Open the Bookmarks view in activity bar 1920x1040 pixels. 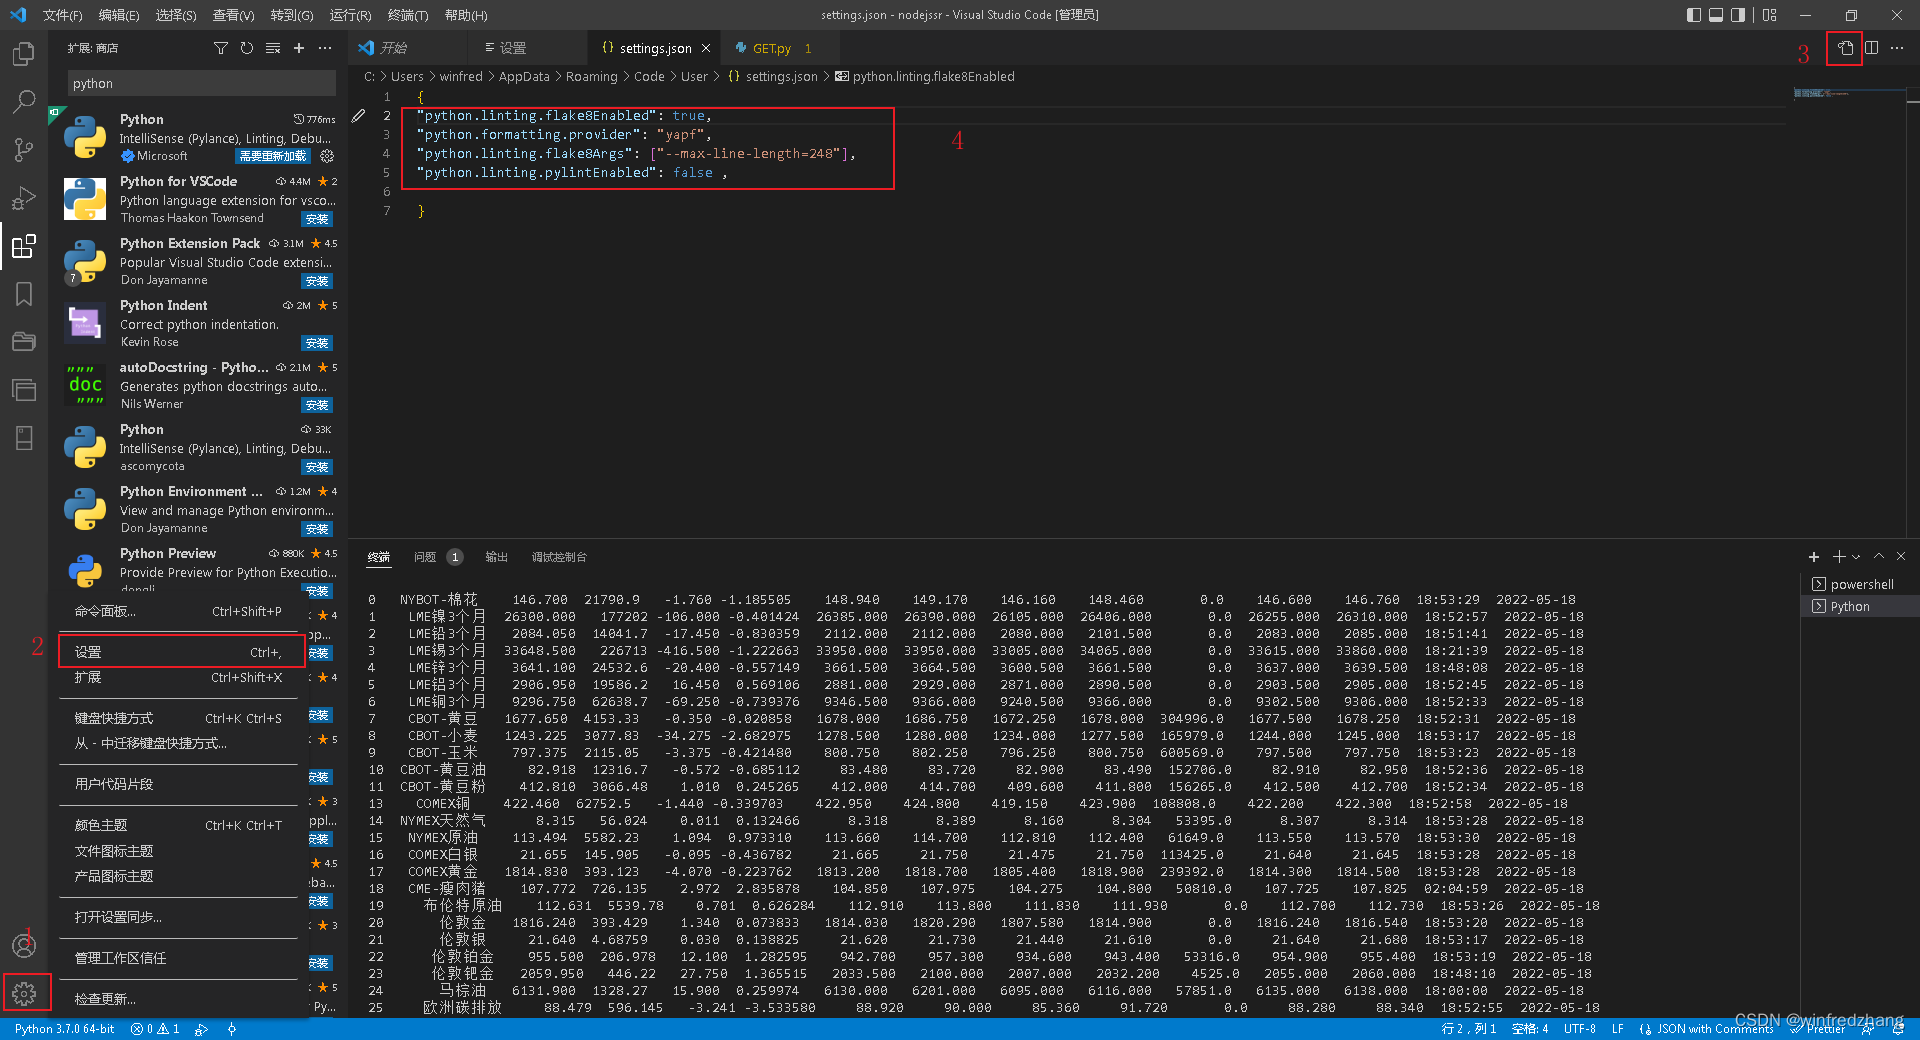click(x=24, y=294)
